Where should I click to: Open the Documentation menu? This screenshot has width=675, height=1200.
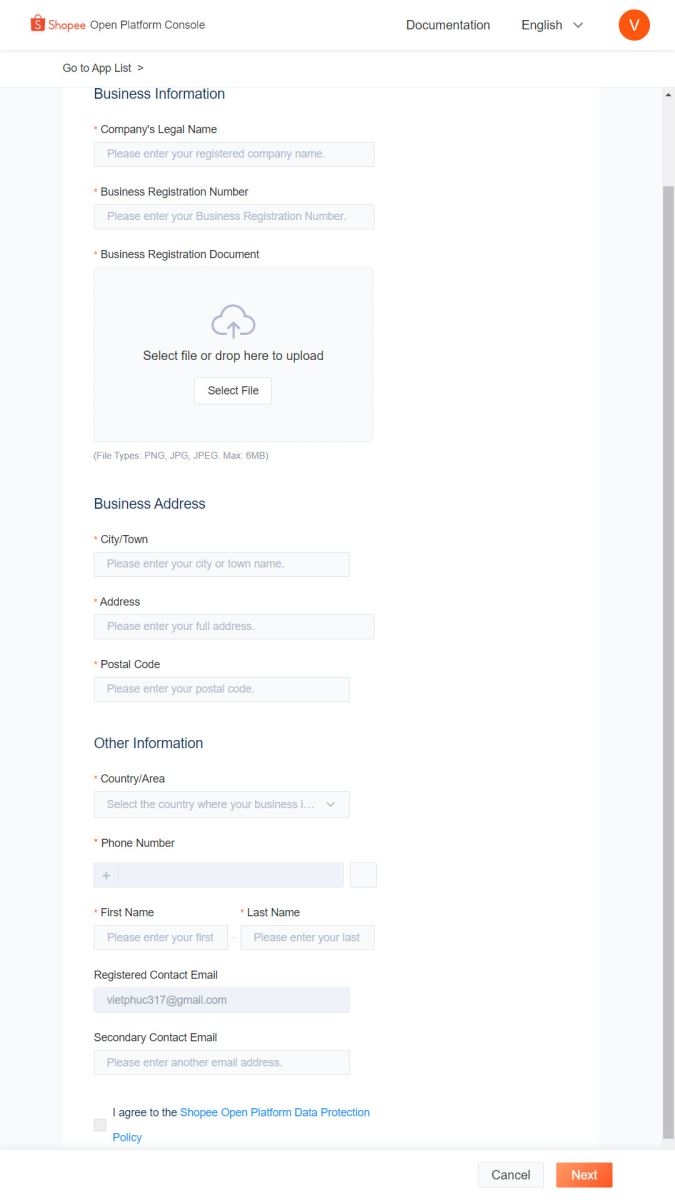(448, 25)
